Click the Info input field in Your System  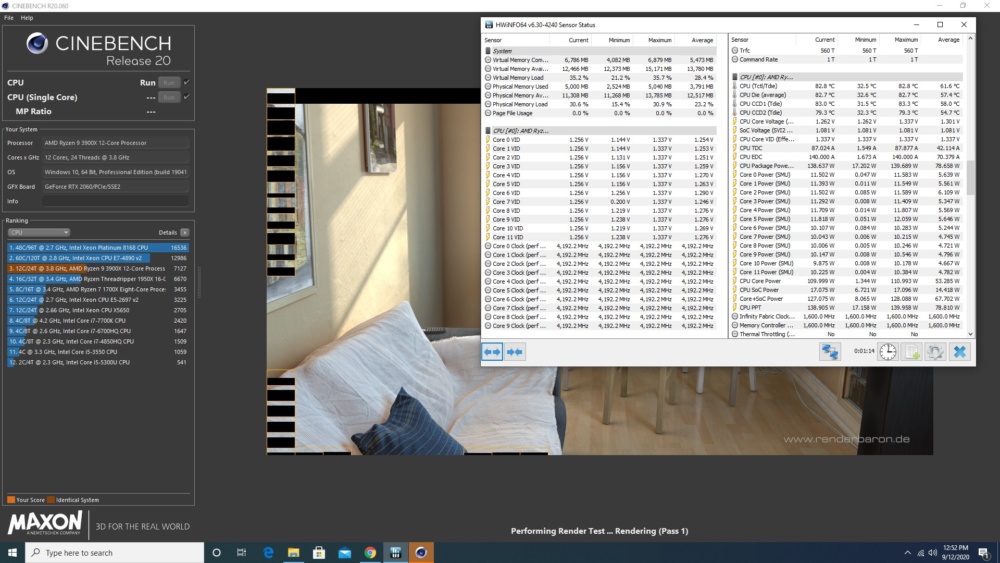click(x=115, y=201)
